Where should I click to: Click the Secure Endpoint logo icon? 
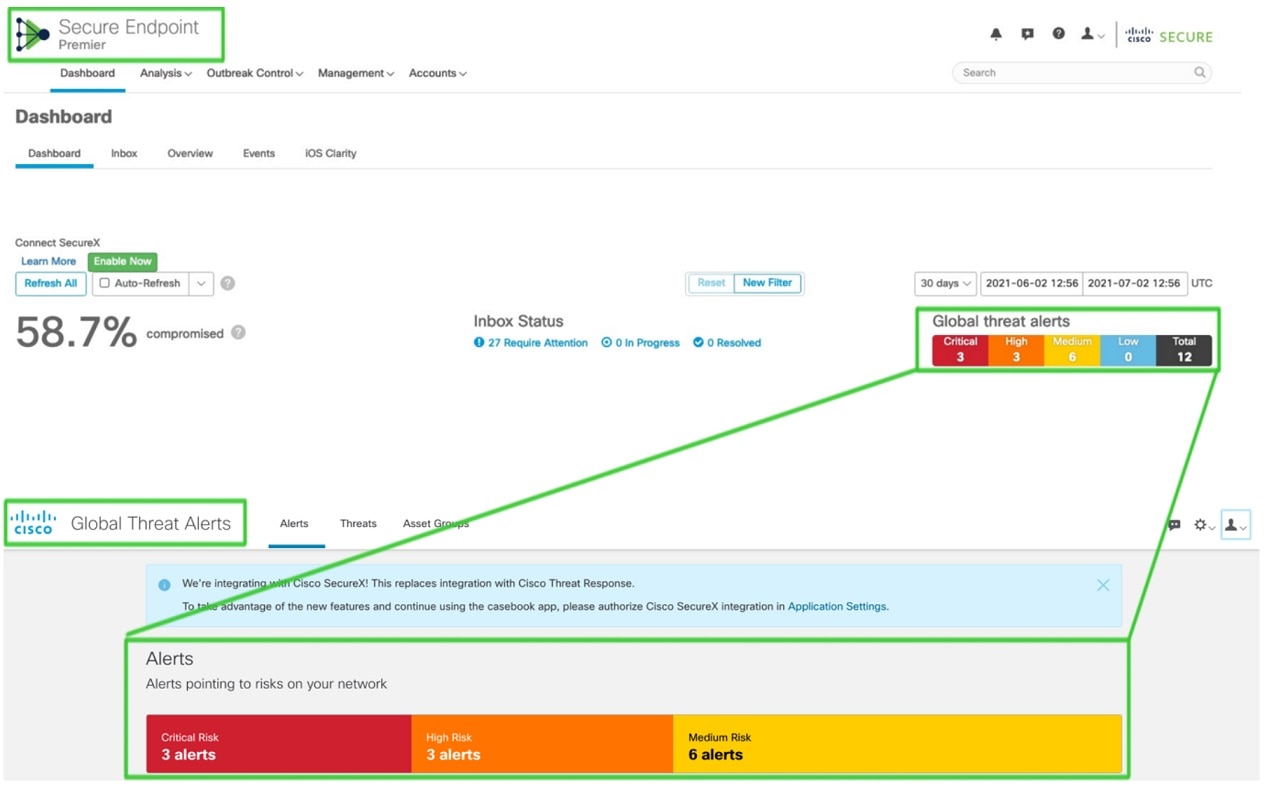pyautogui.click(x=33, y=35)
